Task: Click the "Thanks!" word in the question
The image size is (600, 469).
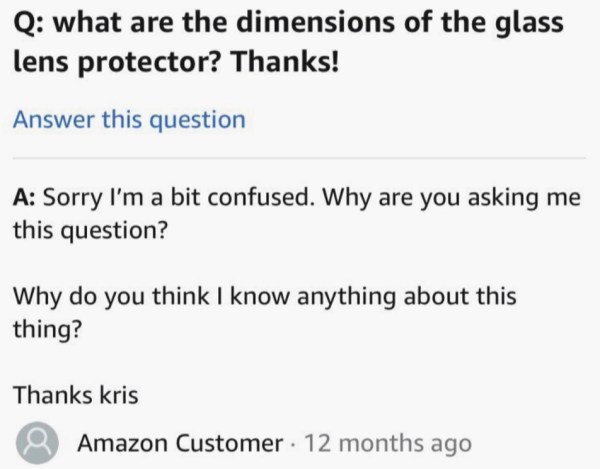Action: tap(285, 62)
